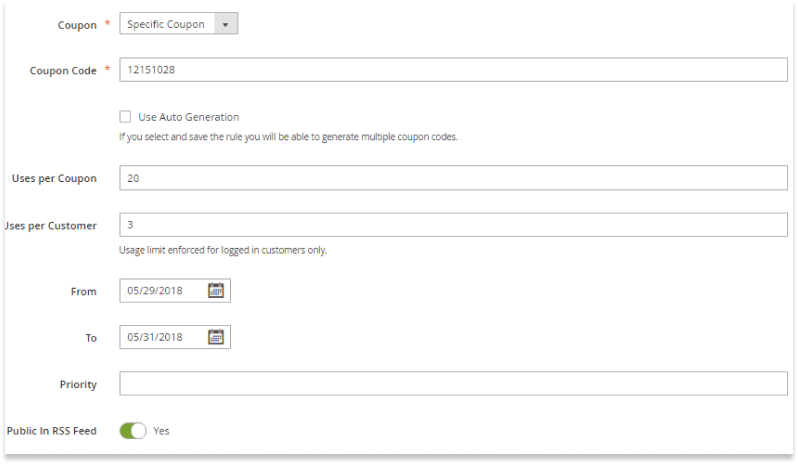Open the Coupon type dropdown arrow
Screen dimensions: 798x464
click(x=225, y=24)
